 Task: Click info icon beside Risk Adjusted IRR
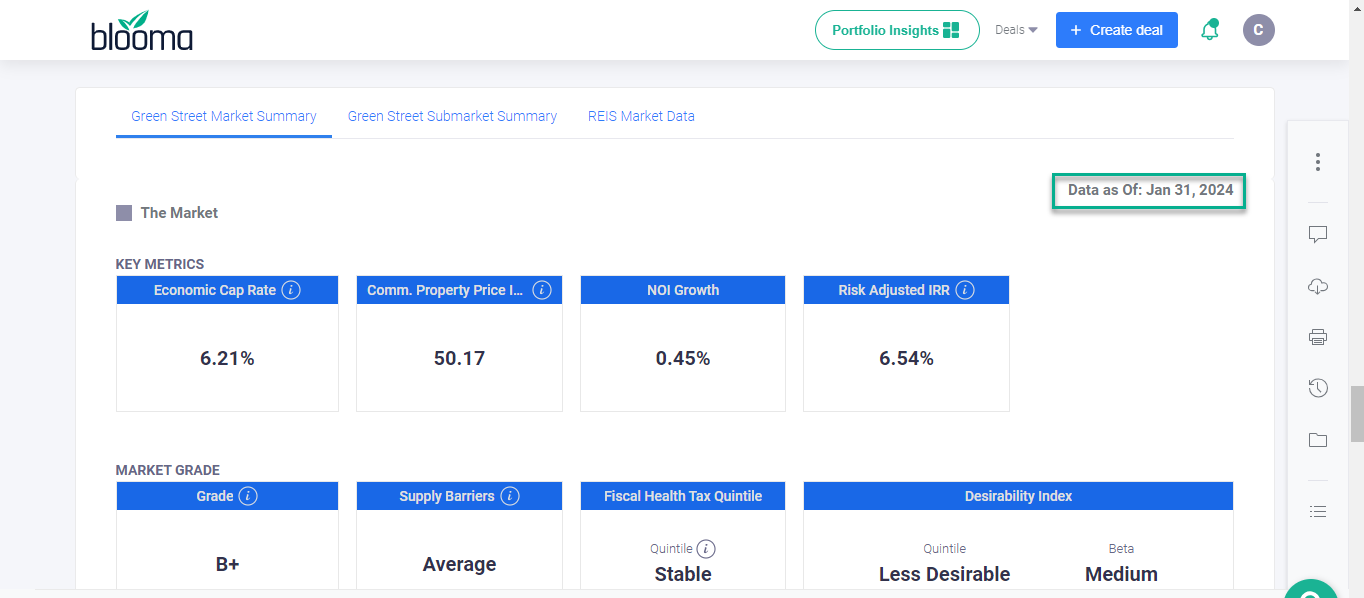click(x=965, y=290)
